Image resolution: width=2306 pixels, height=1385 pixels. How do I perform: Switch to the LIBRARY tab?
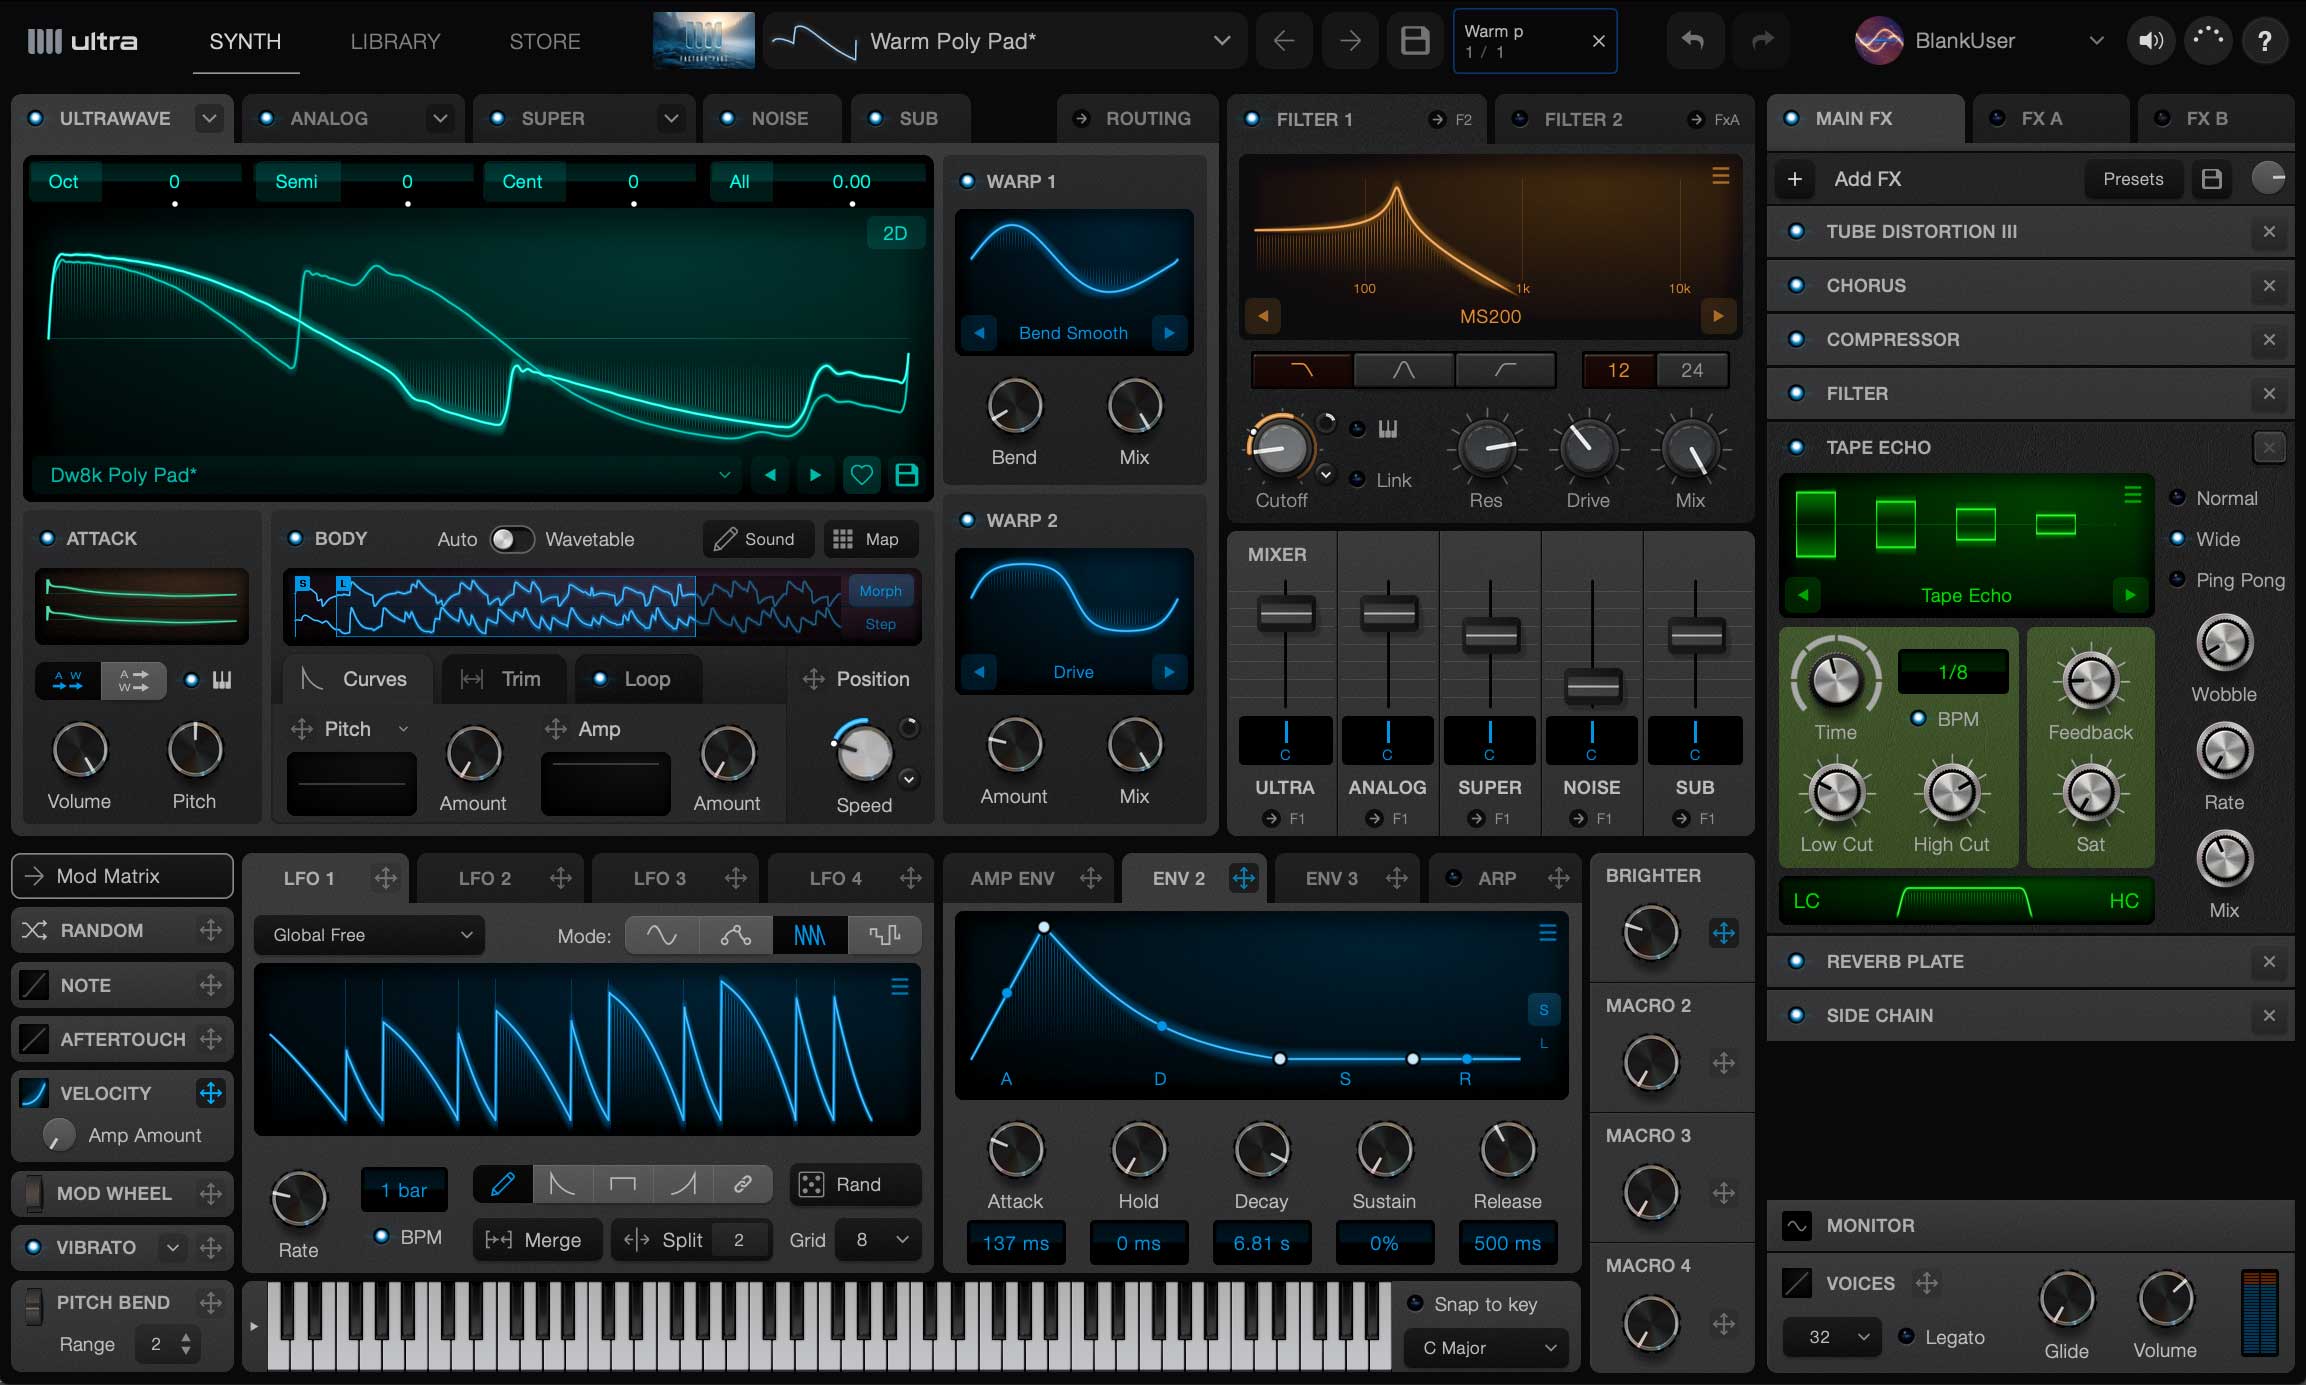click(x=396, y=41)
